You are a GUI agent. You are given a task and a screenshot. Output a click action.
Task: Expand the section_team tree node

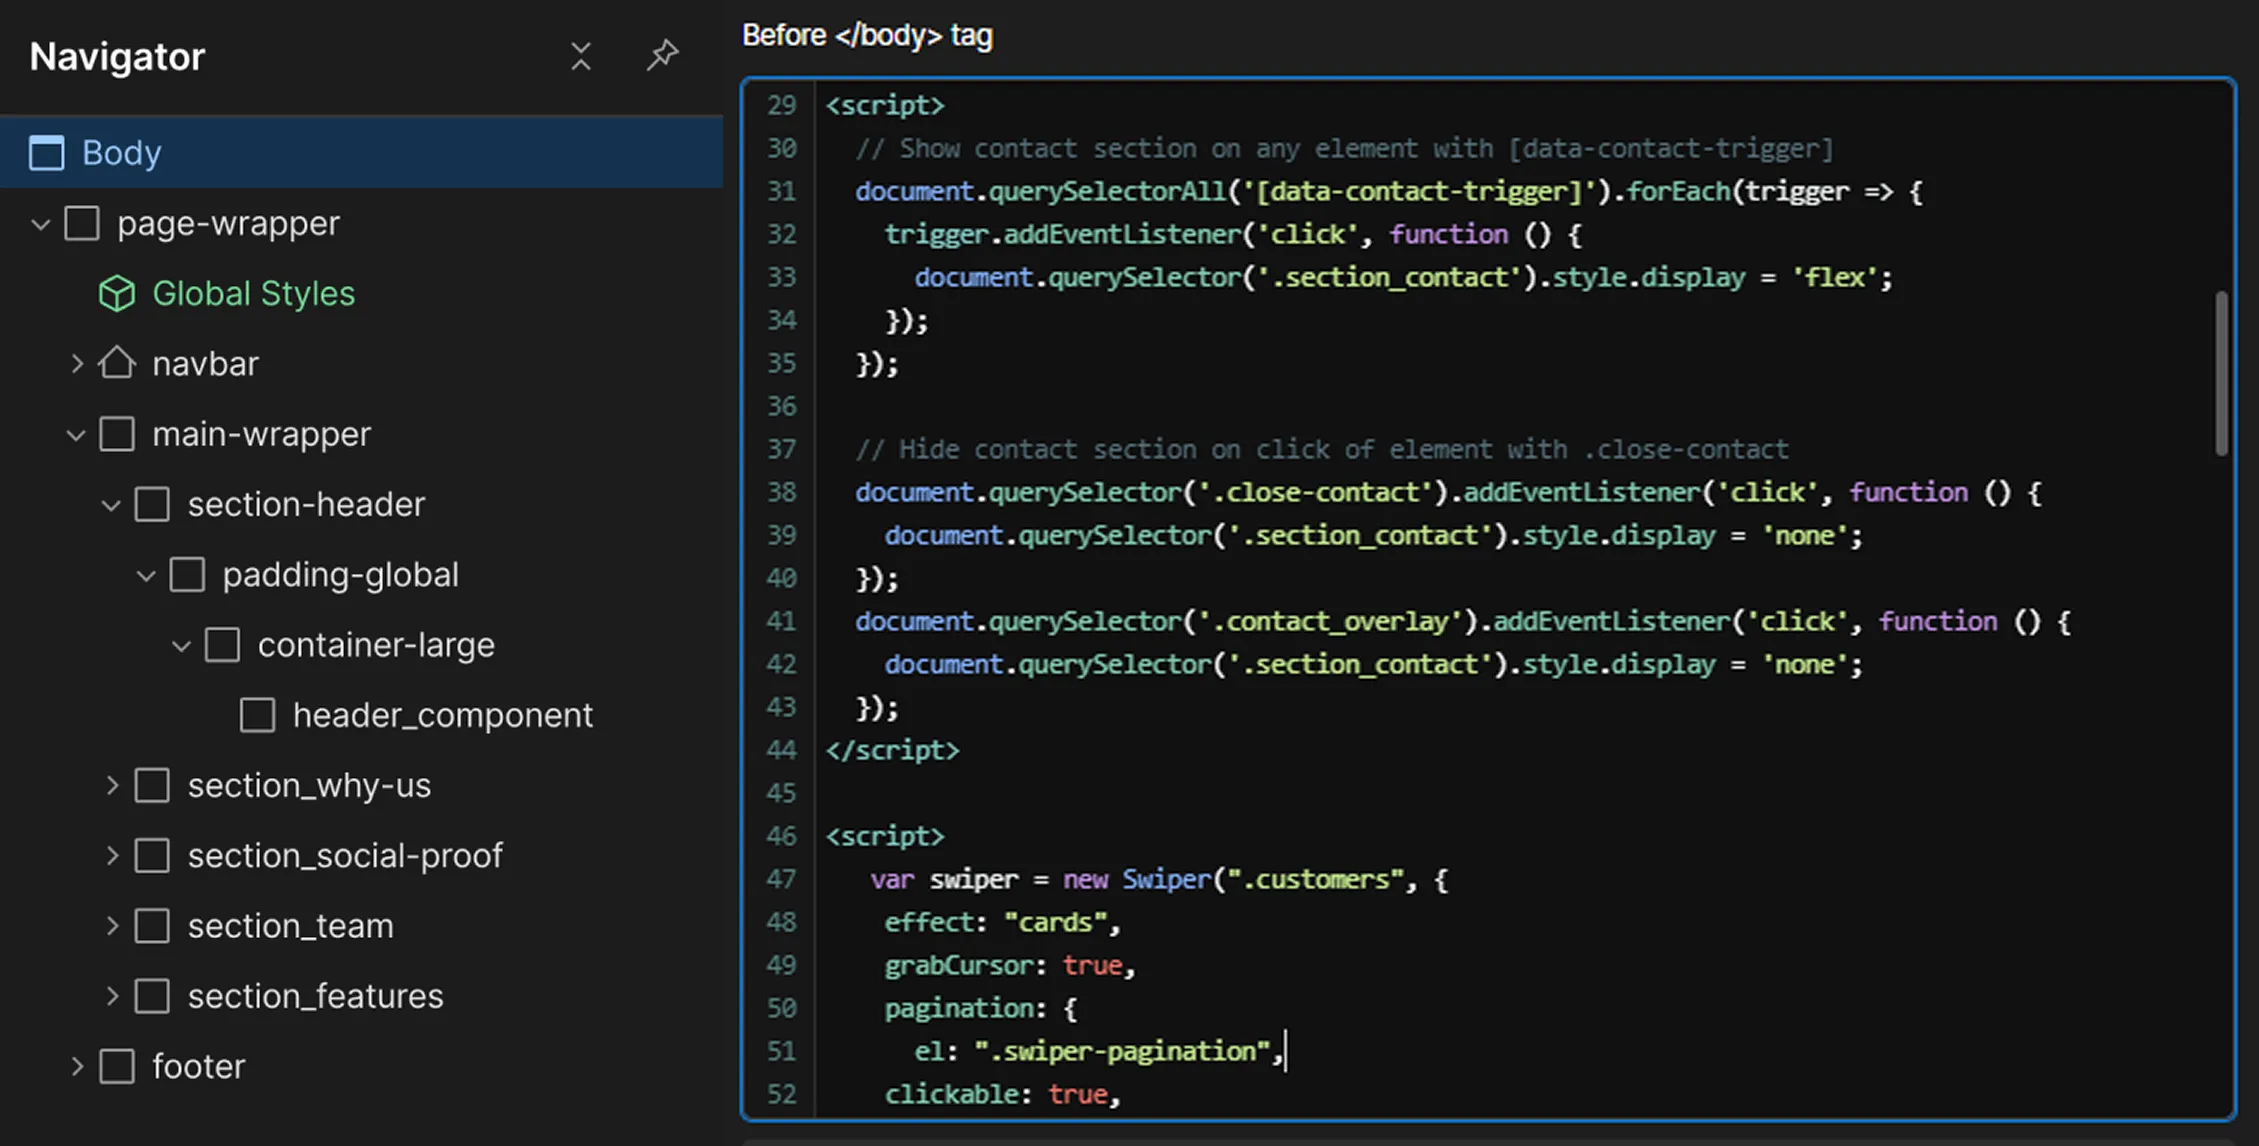click(x=112, y=926)
